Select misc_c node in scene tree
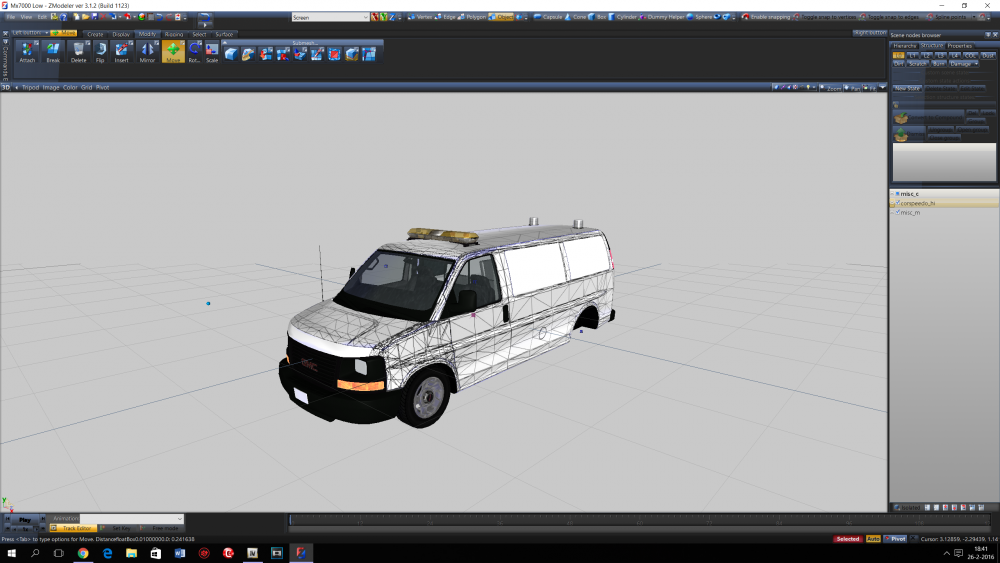The width and height of the screenshot is (1000, 563). 909,193
